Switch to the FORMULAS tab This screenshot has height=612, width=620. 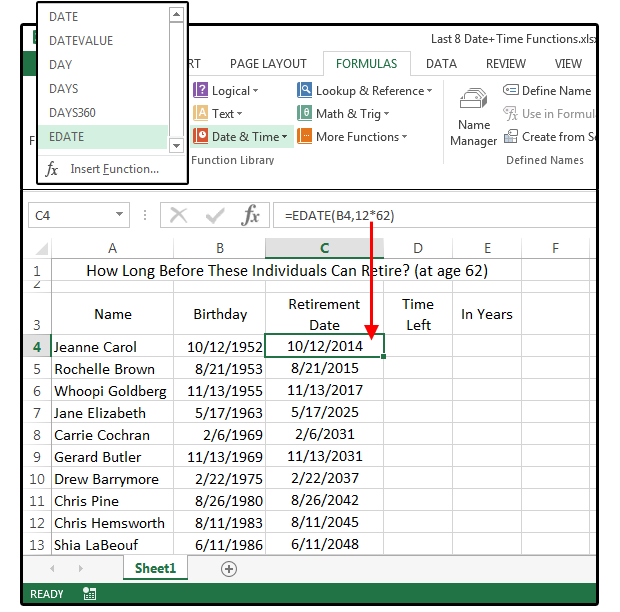coord(367,64)
